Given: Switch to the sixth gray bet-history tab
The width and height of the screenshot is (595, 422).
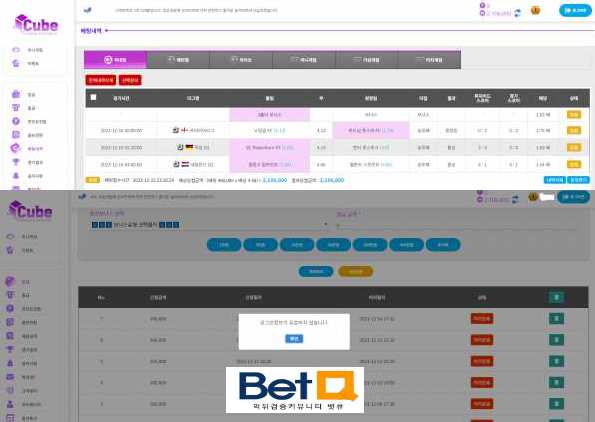Looking at the screenshot, I should (x=430, y=60).
